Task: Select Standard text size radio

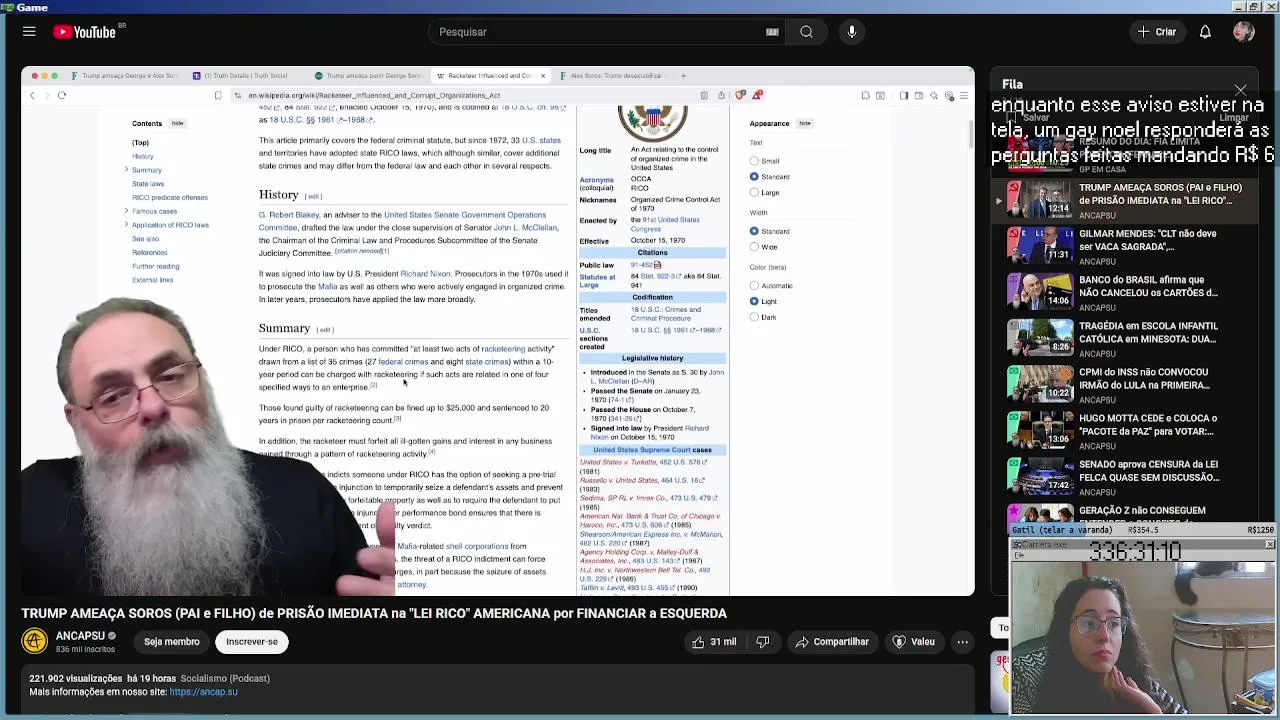Action: click(754, 177)
